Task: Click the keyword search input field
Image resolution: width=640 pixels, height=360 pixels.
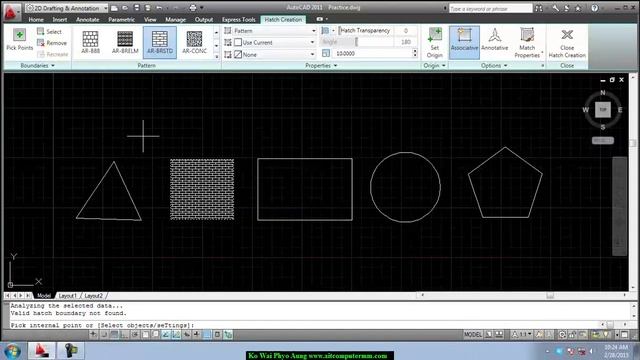Action: coord(490,8)
